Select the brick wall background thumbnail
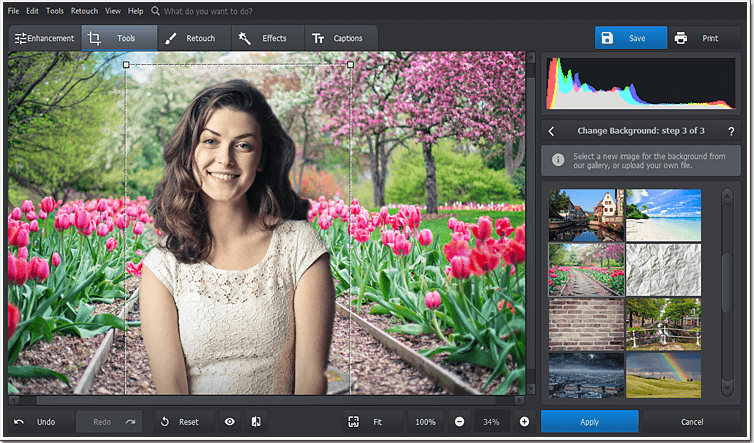This screenshot has width=754, height=443. tap(586, 324)
